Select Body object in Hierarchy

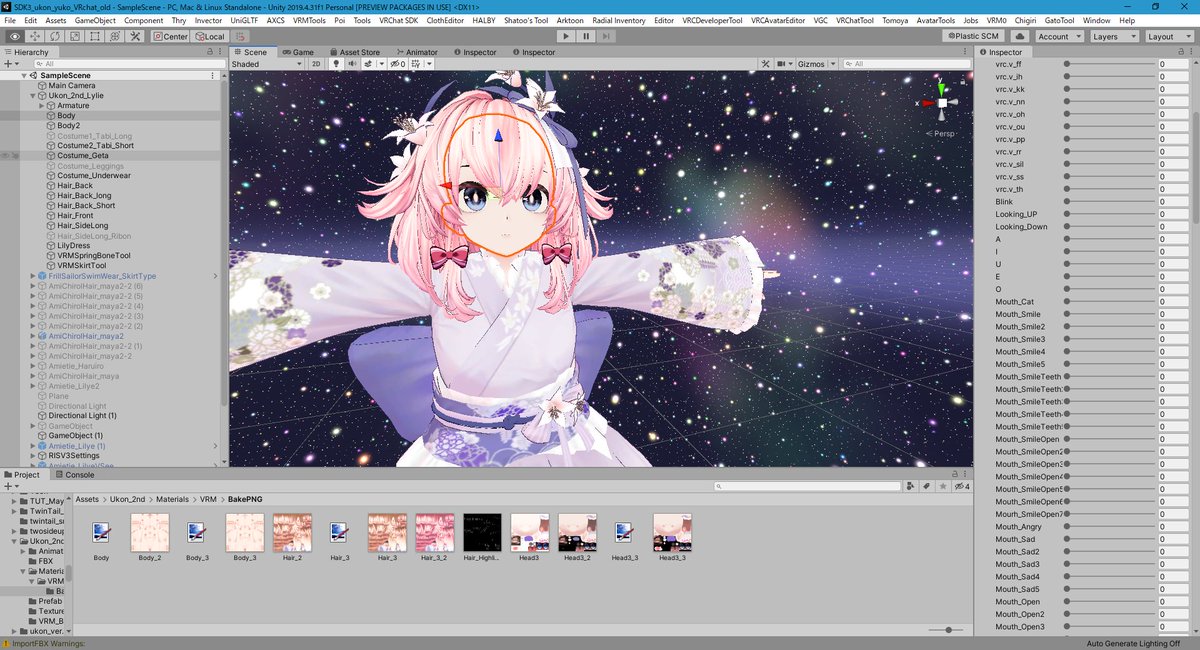tap(66, 116)
